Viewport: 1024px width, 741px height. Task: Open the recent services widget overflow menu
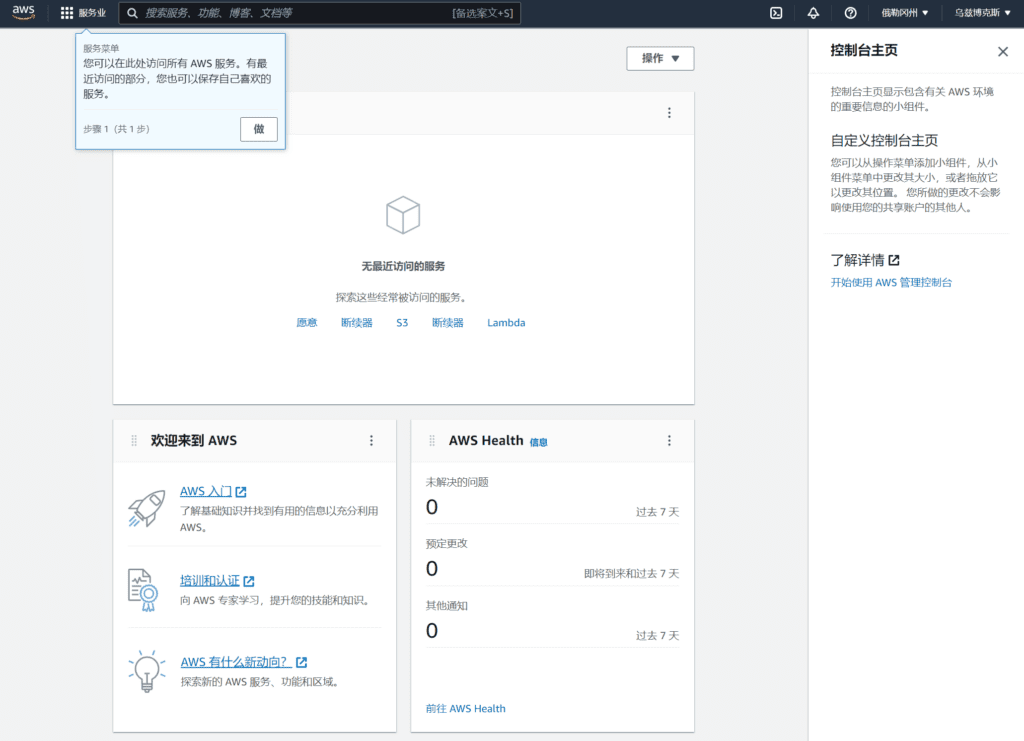click(x=669, y=113)
